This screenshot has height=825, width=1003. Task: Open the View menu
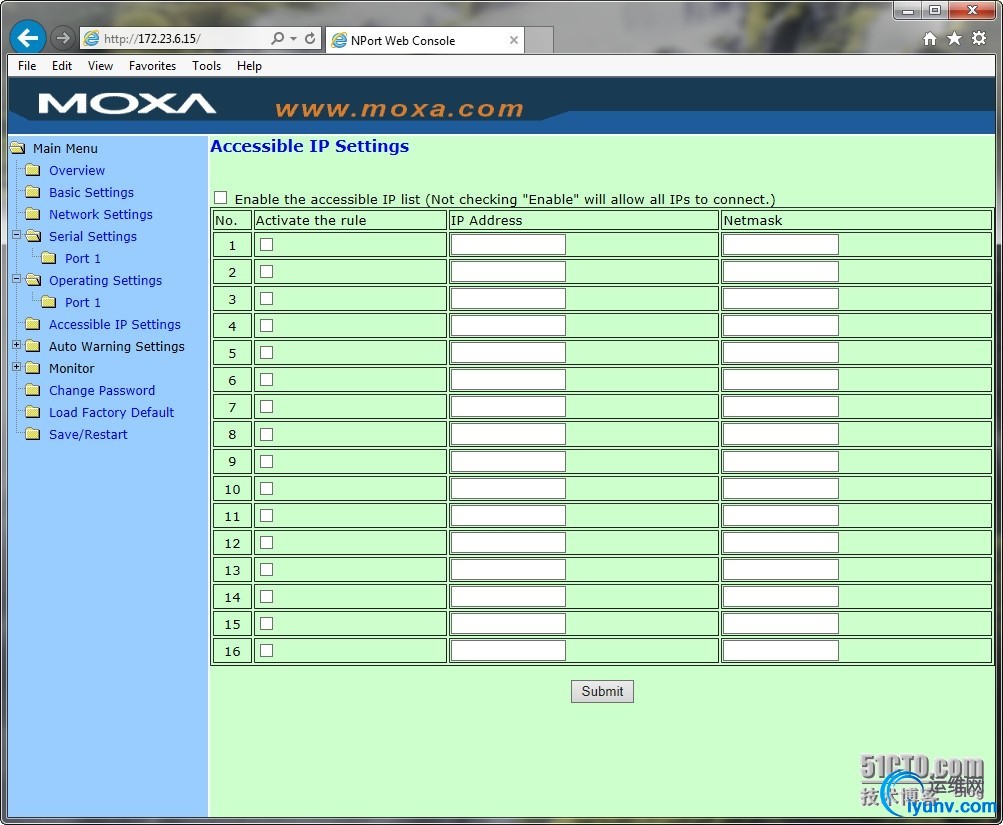point(100,66)
